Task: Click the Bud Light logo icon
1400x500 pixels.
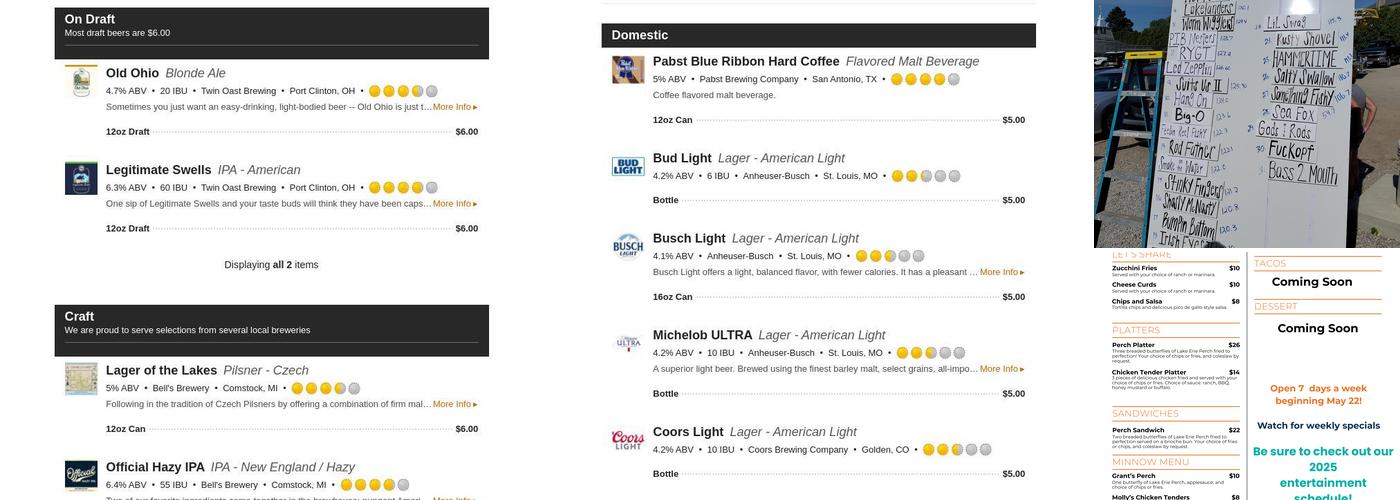Action: (628, 166)
